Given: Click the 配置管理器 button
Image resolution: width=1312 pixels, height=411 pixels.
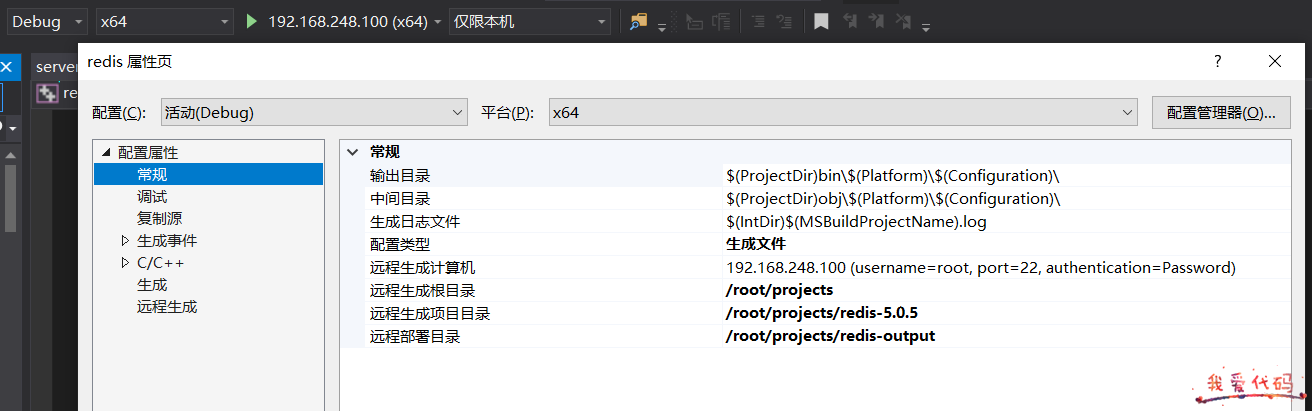Looking at the screenshot, I should click(1221, 113).
